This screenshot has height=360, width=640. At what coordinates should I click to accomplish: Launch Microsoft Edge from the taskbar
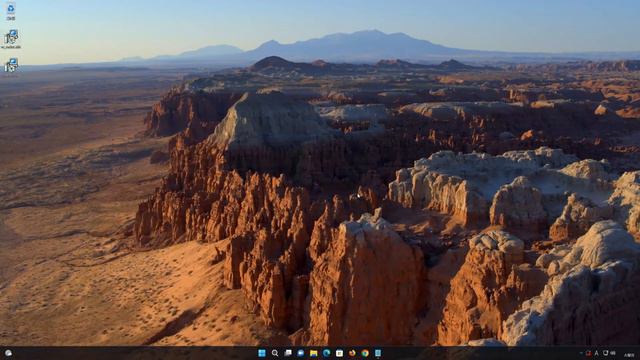[327, 353]
